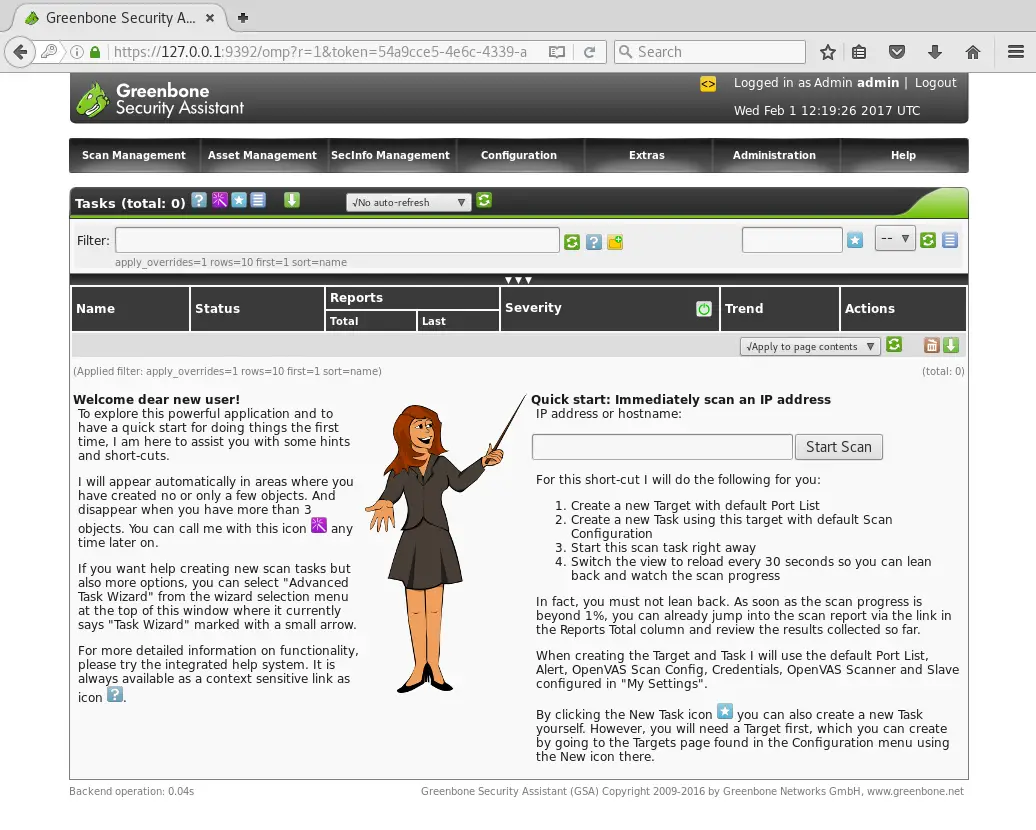This screenshot has width=1036, height=830.
Task: Sort by Reports Last column header
Action: tap(434, 321)
